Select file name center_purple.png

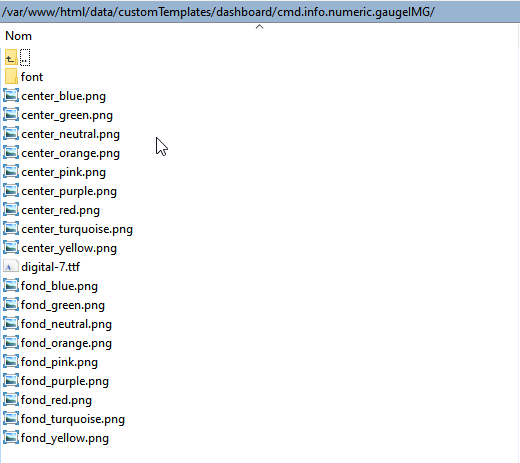(x=69, y=191)
